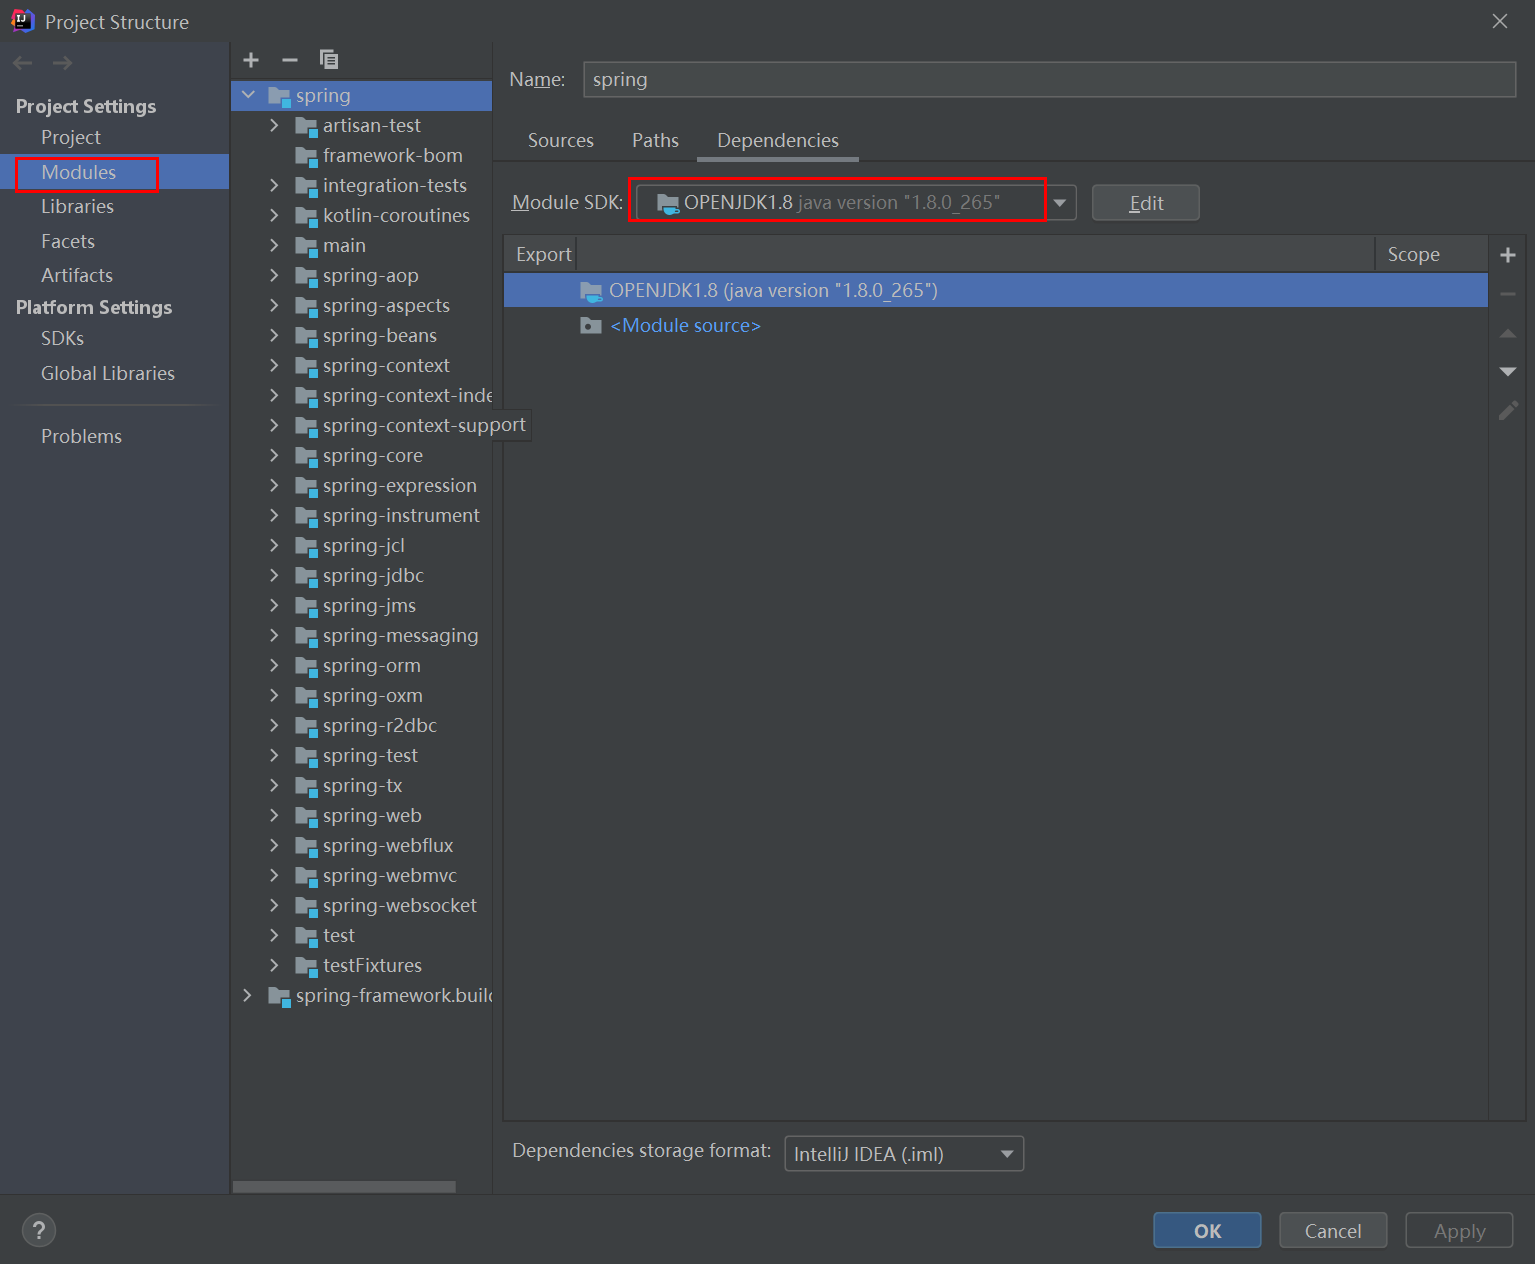Click the remove dependency minus icon
1535x1264 pixels.
pyautogui.click(x=1508, y=294)
